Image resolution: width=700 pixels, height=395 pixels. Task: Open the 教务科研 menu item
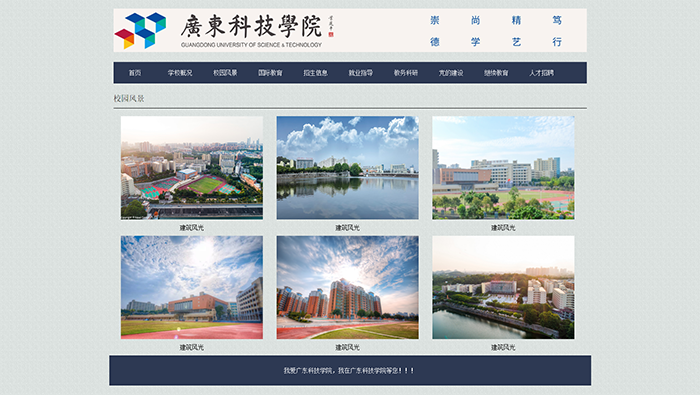[x=406, y=73]
